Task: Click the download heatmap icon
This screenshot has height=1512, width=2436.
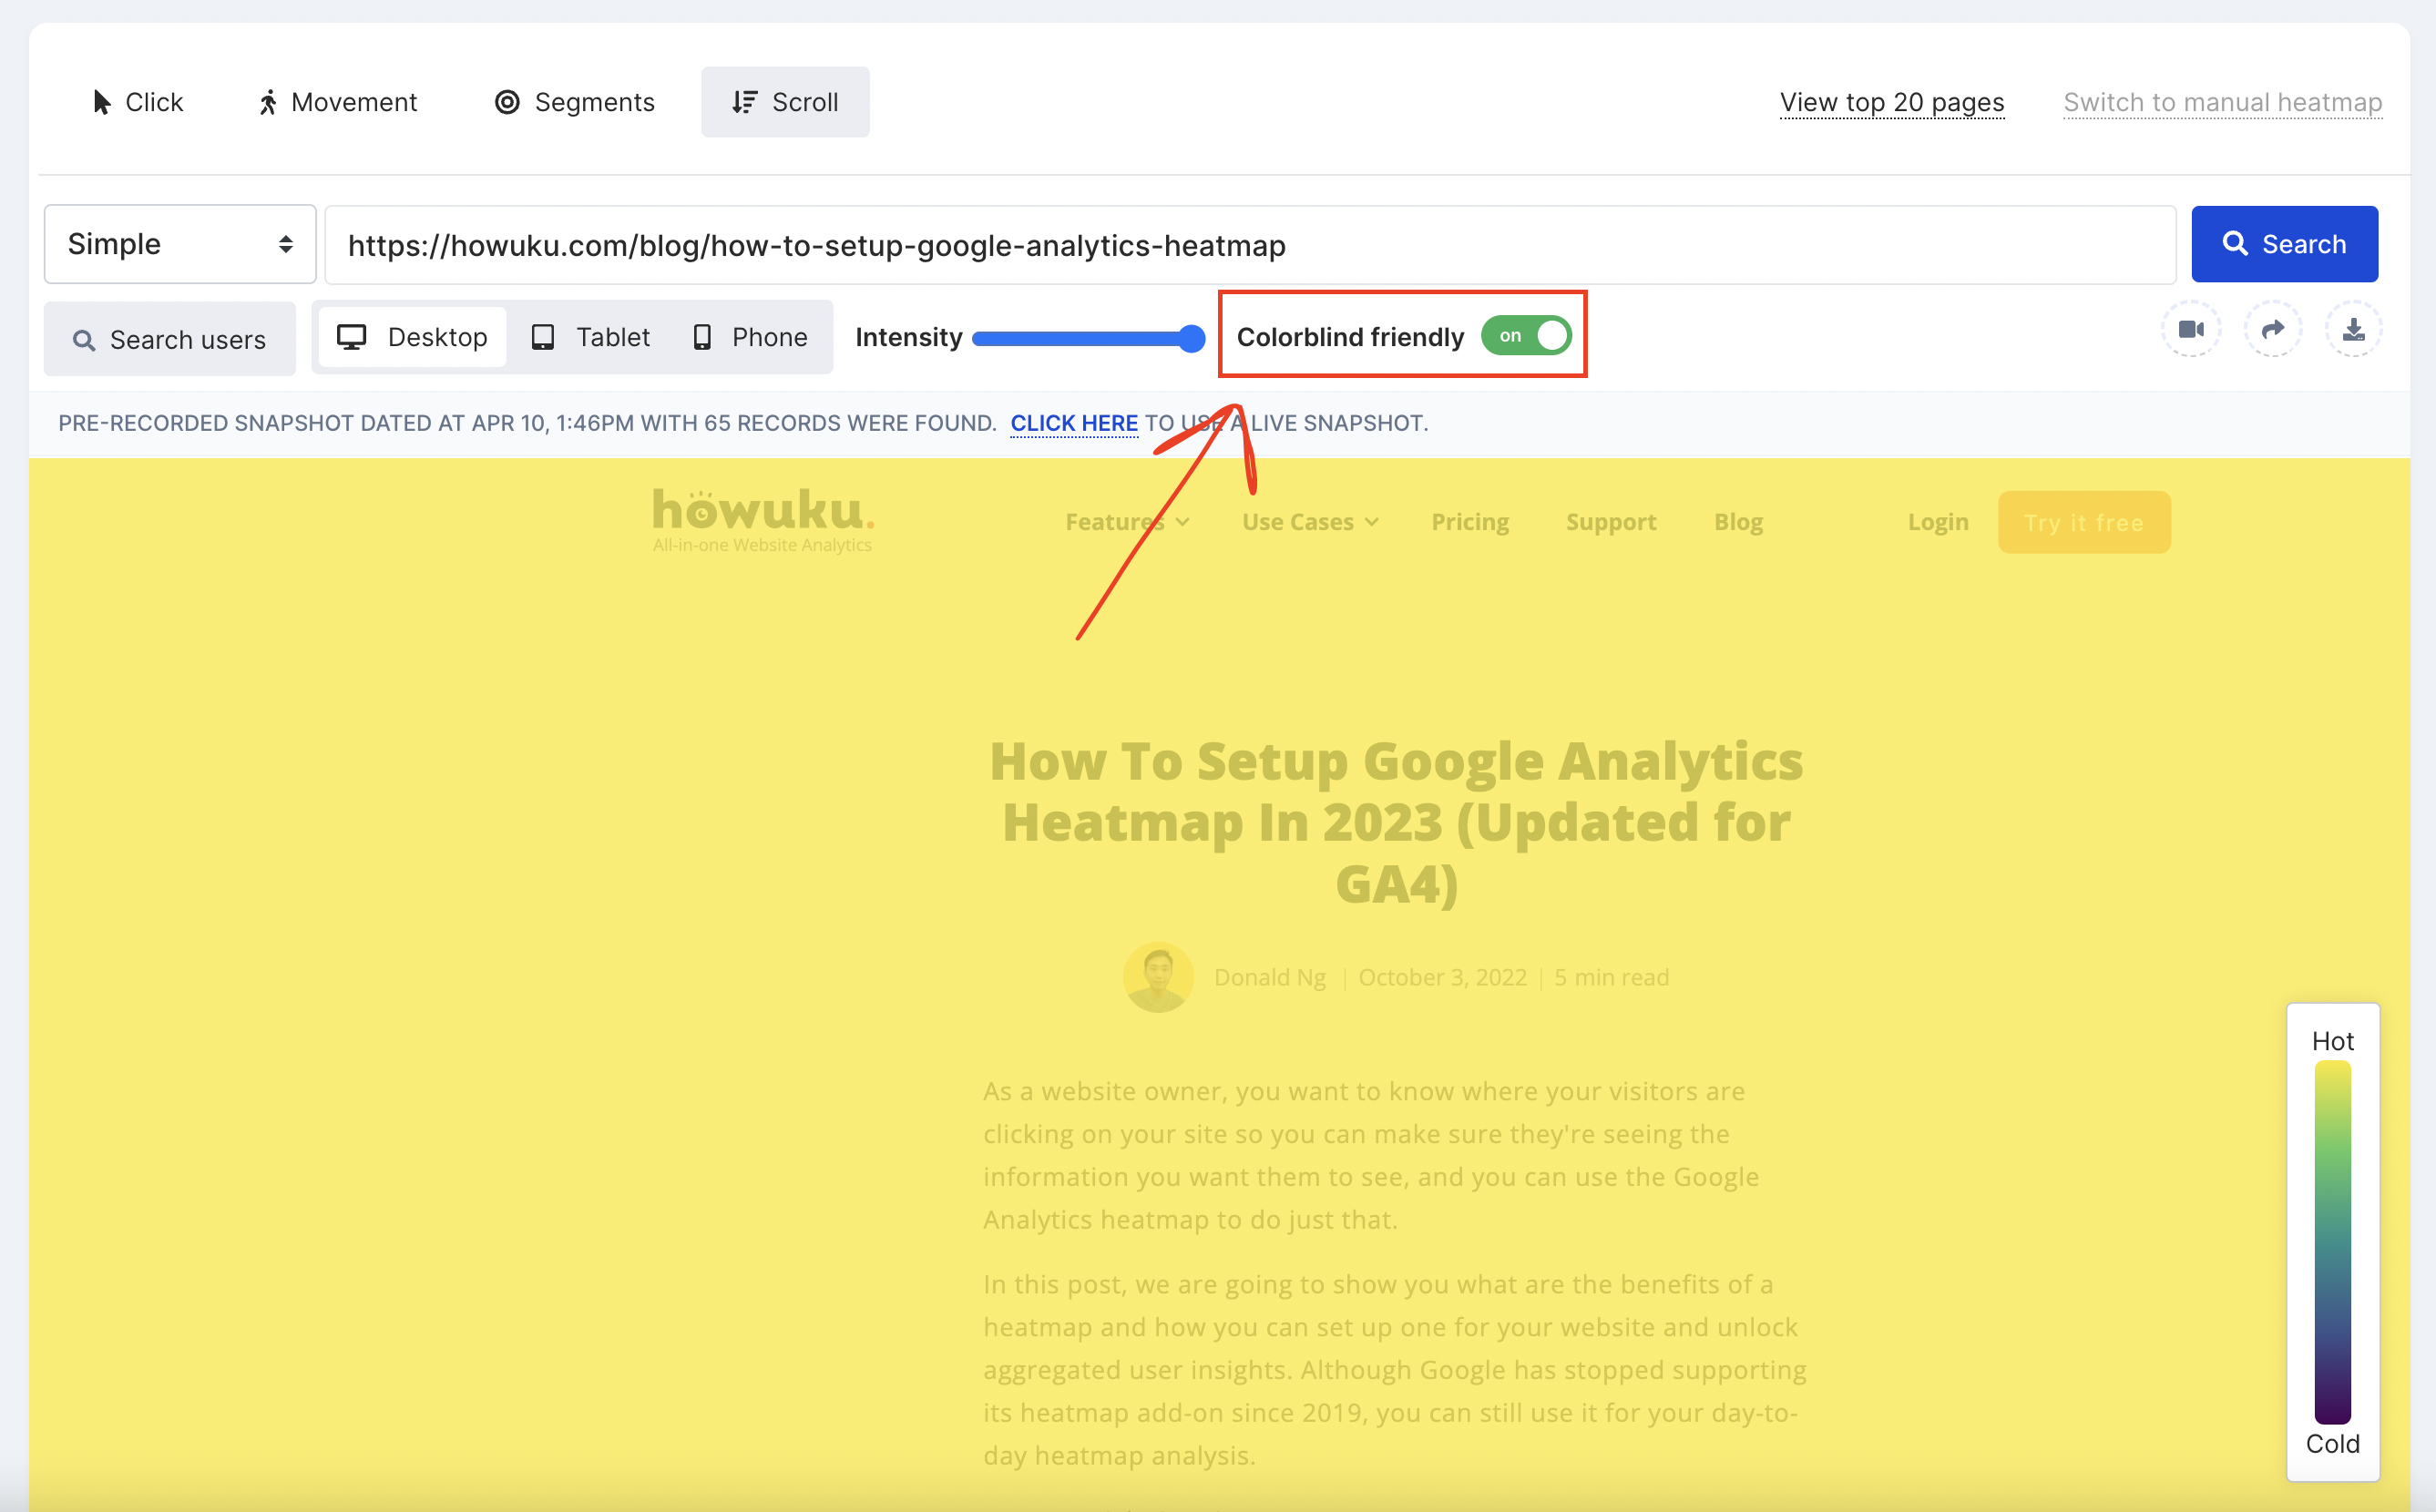Action: click(2353, 329)
